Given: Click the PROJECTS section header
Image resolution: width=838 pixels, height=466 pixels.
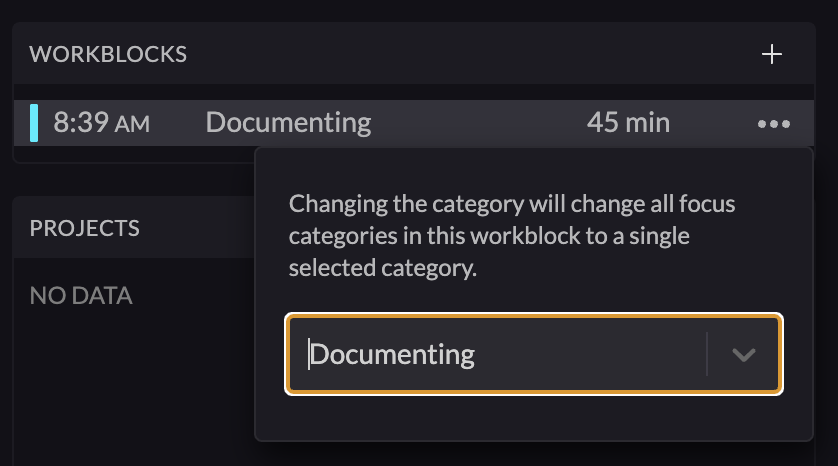Looking at the screenshot, I should tap(84, 228).
